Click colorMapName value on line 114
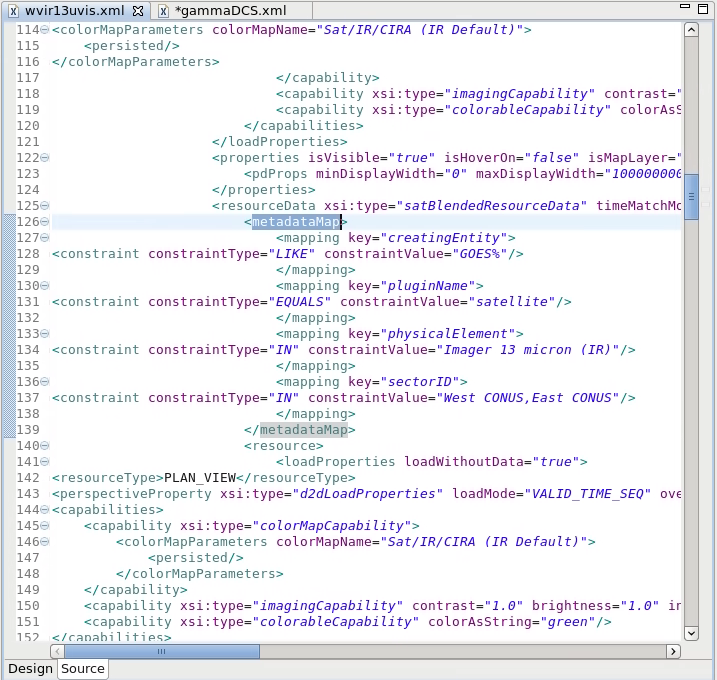This screenshot has height=680, width=717. click(420, 30)
